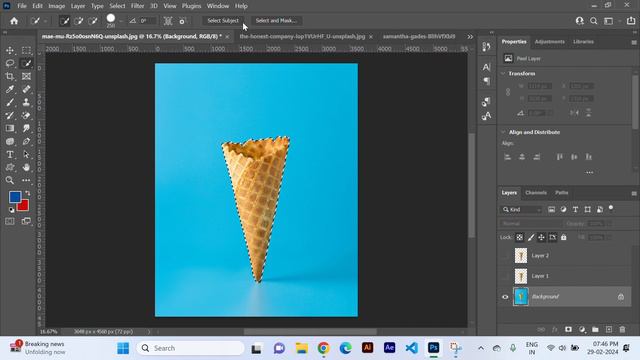Select the Path Selection tool

click(x=26, y=155)
